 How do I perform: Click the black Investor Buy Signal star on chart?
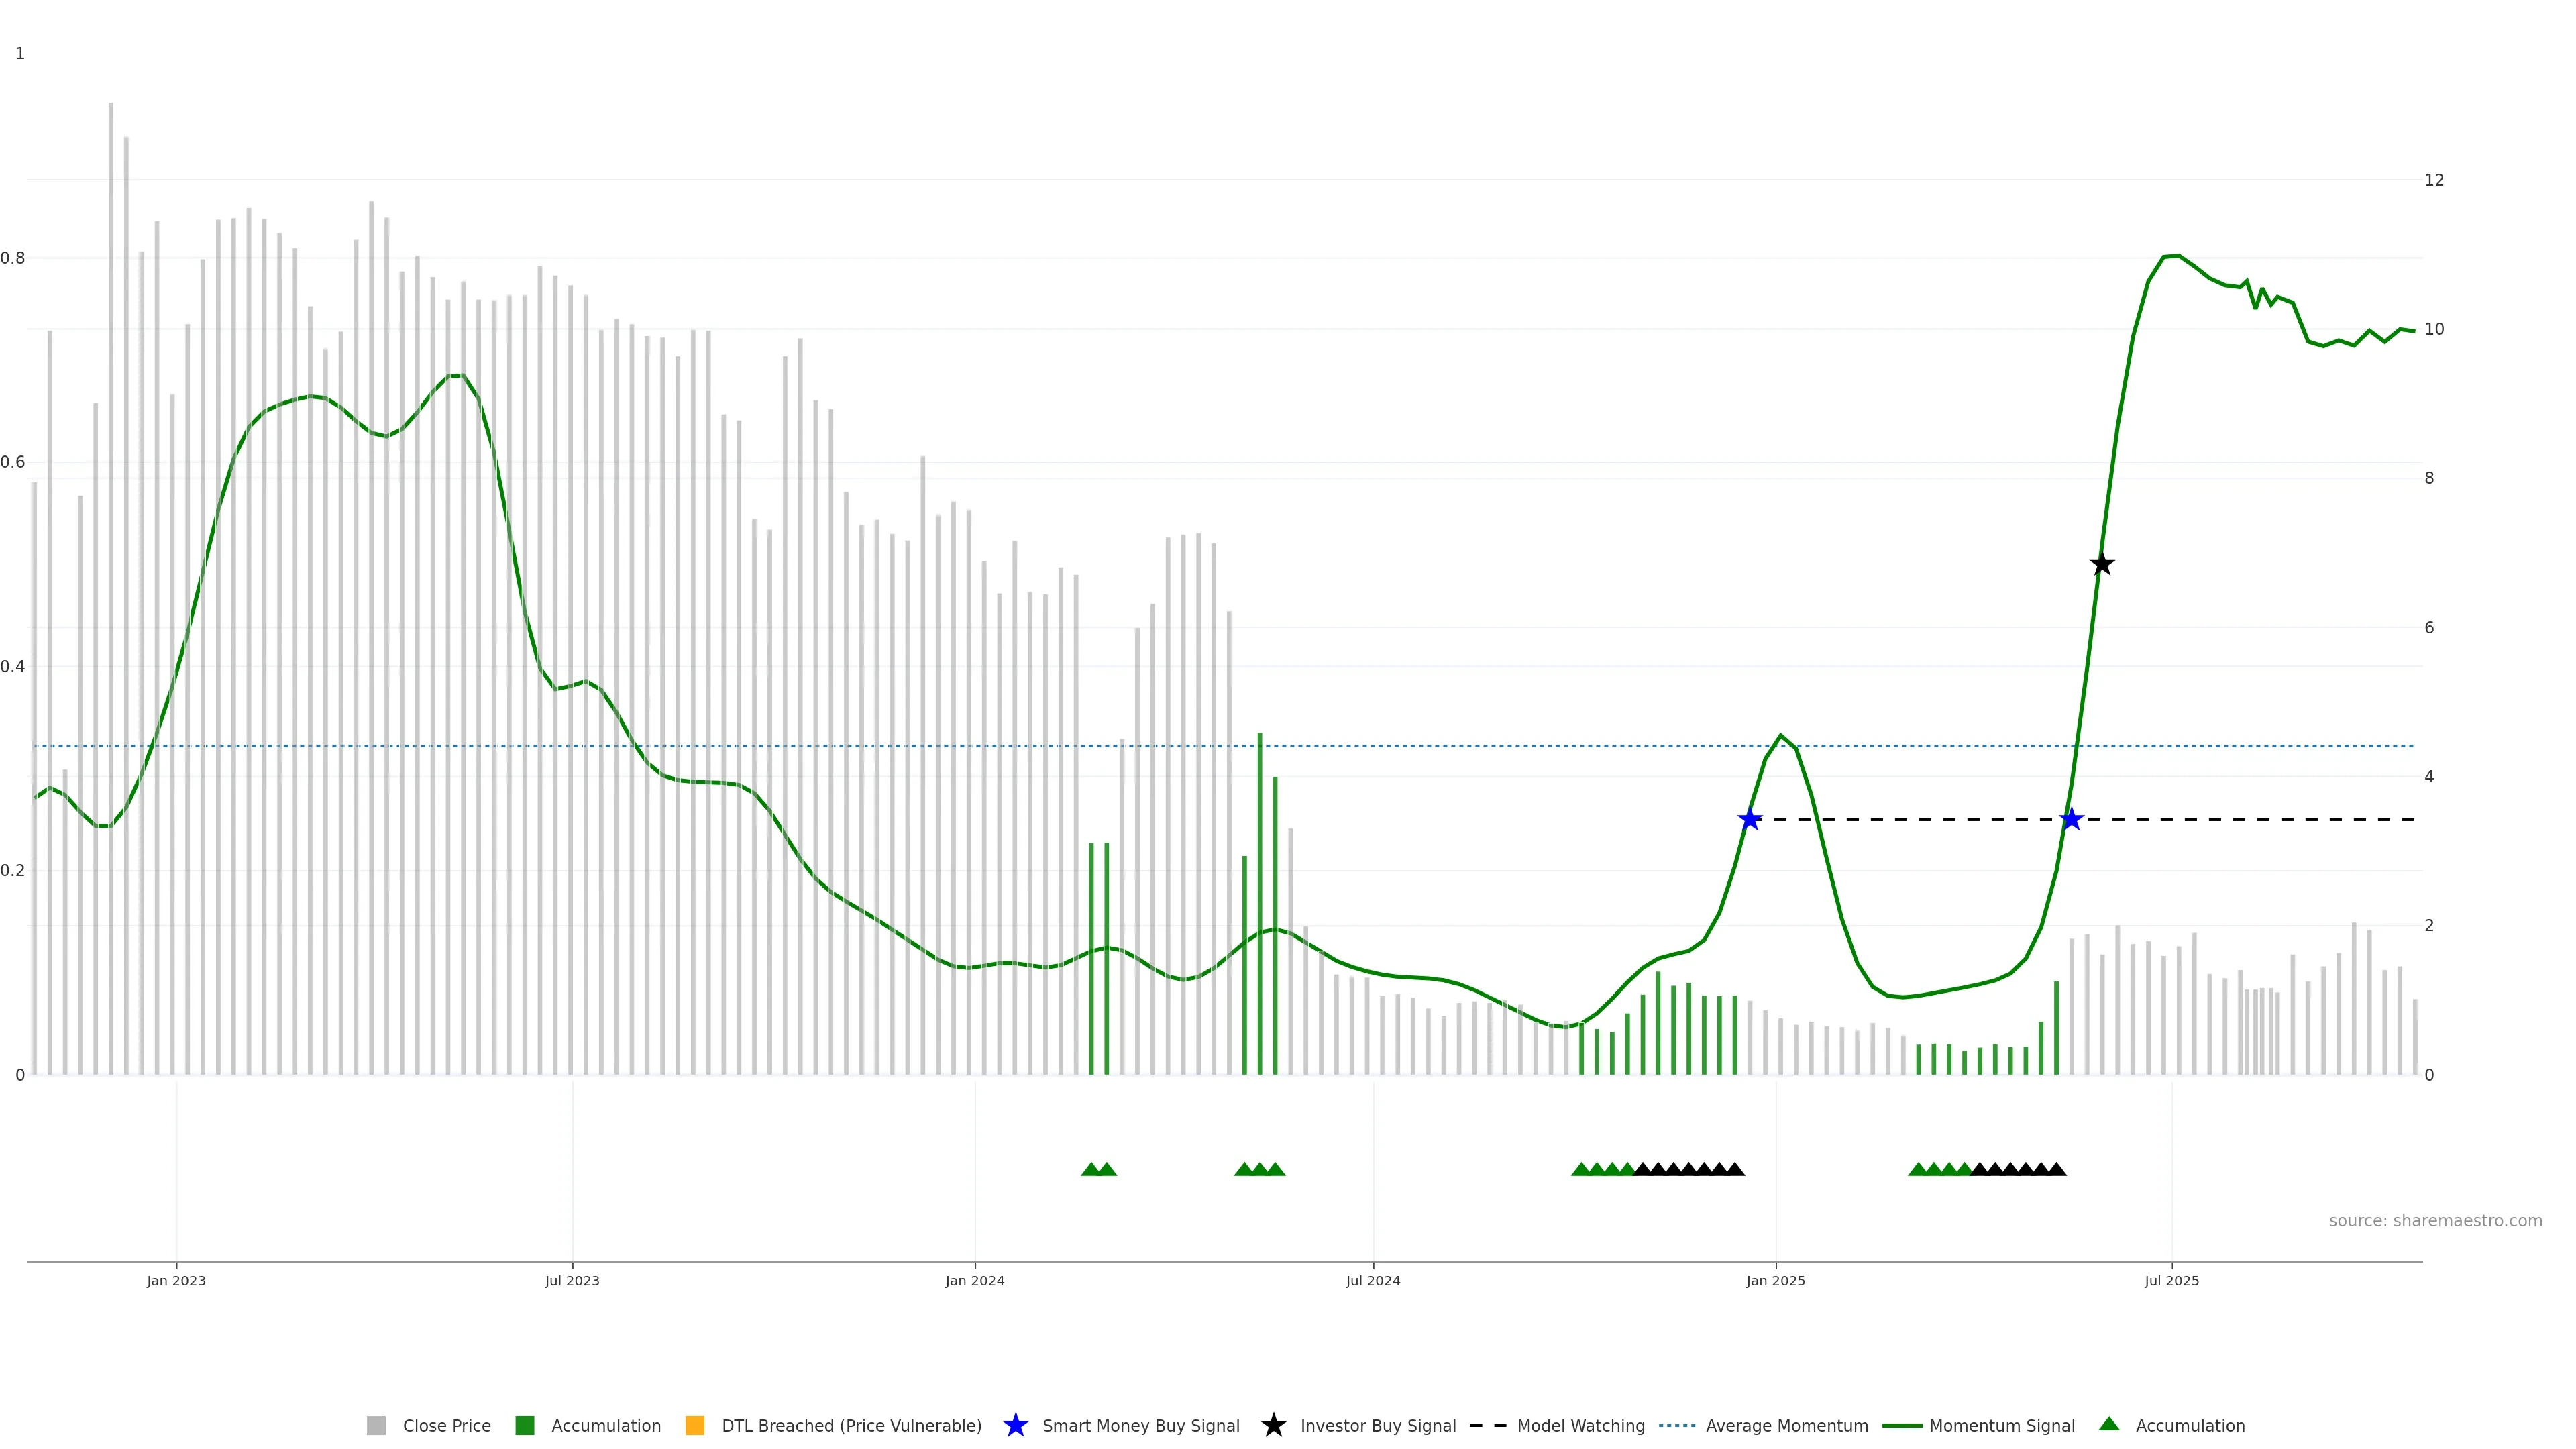pyautogui.click(x=2102, y=565)
